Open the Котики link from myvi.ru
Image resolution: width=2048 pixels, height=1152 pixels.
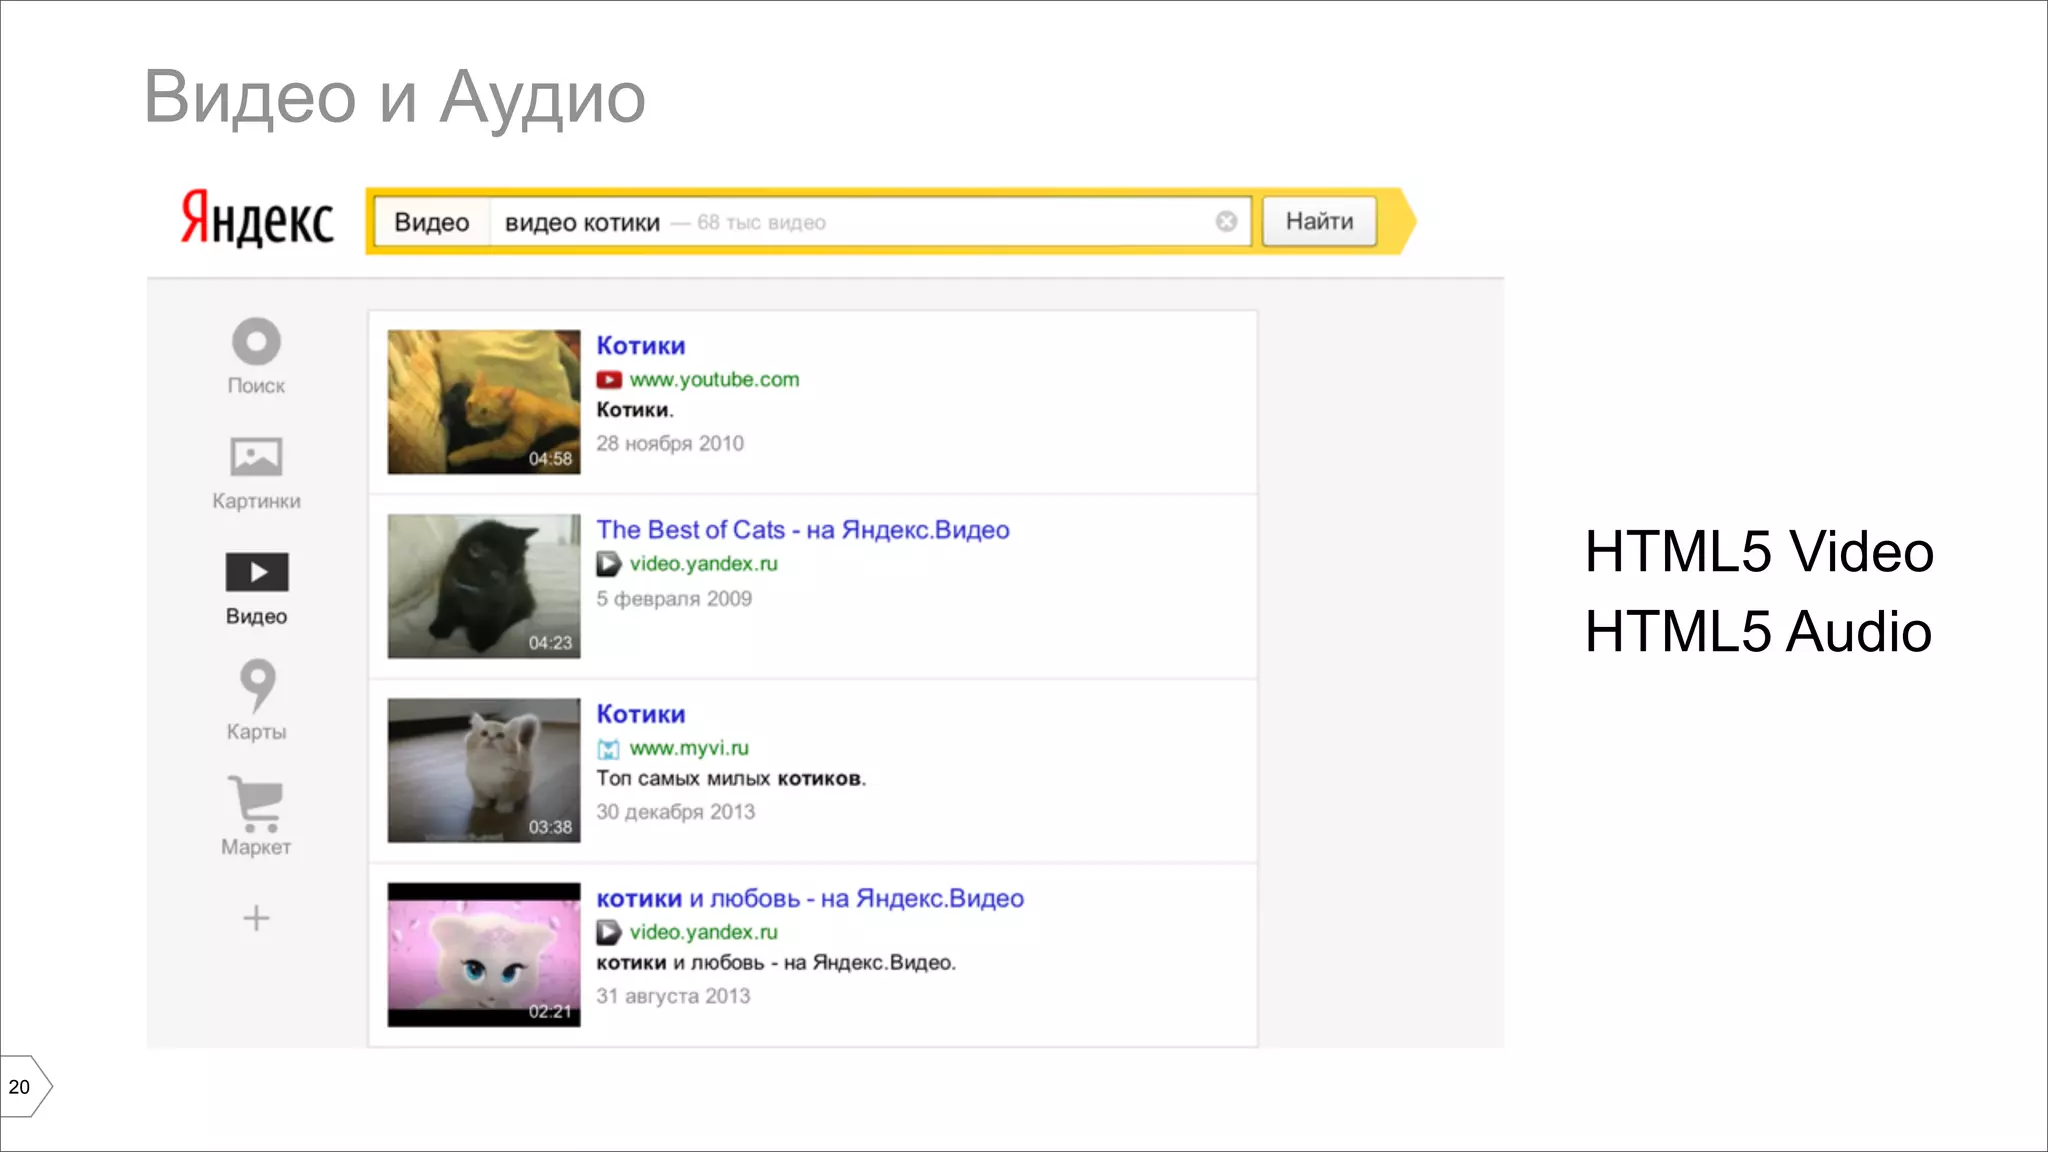641,715
